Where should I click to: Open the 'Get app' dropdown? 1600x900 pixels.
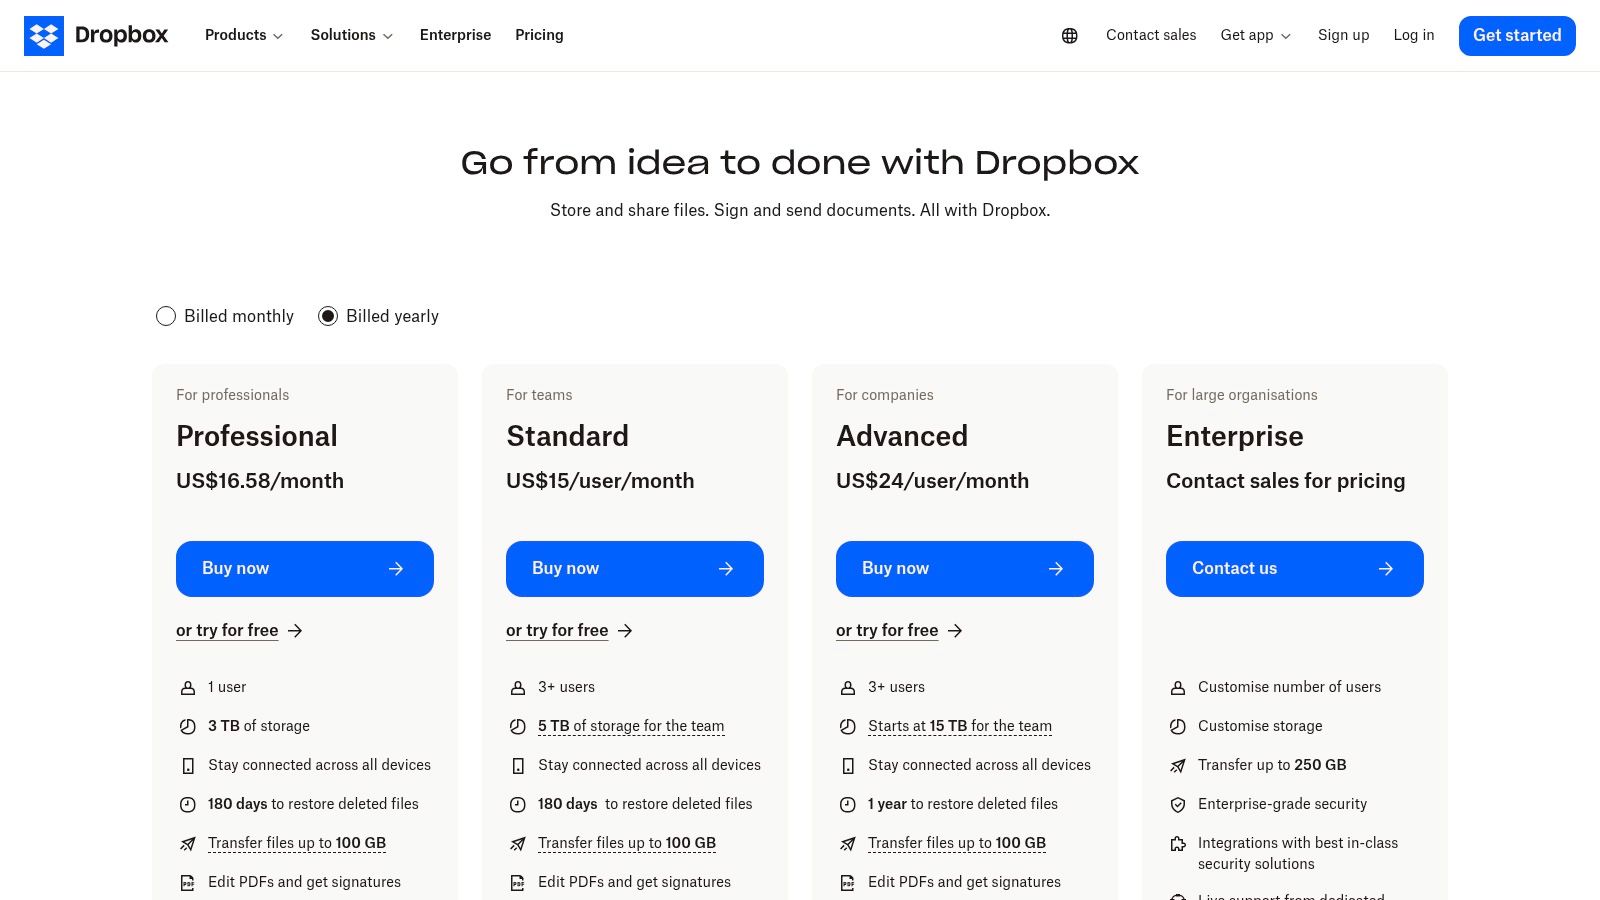click(1255, 35)
